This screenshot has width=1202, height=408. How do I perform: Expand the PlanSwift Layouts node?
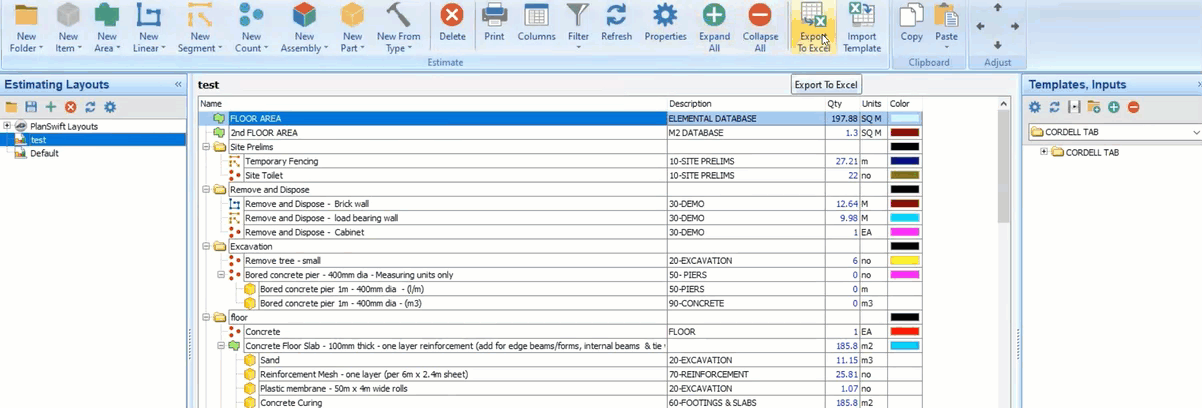pos(7,126)
